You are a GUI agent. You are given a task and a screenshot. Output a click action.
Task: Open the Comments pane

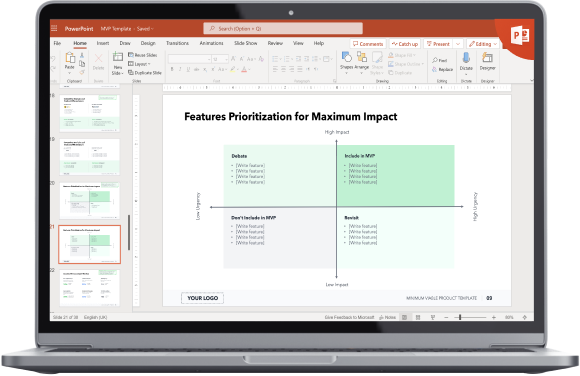tap(368, 44)
